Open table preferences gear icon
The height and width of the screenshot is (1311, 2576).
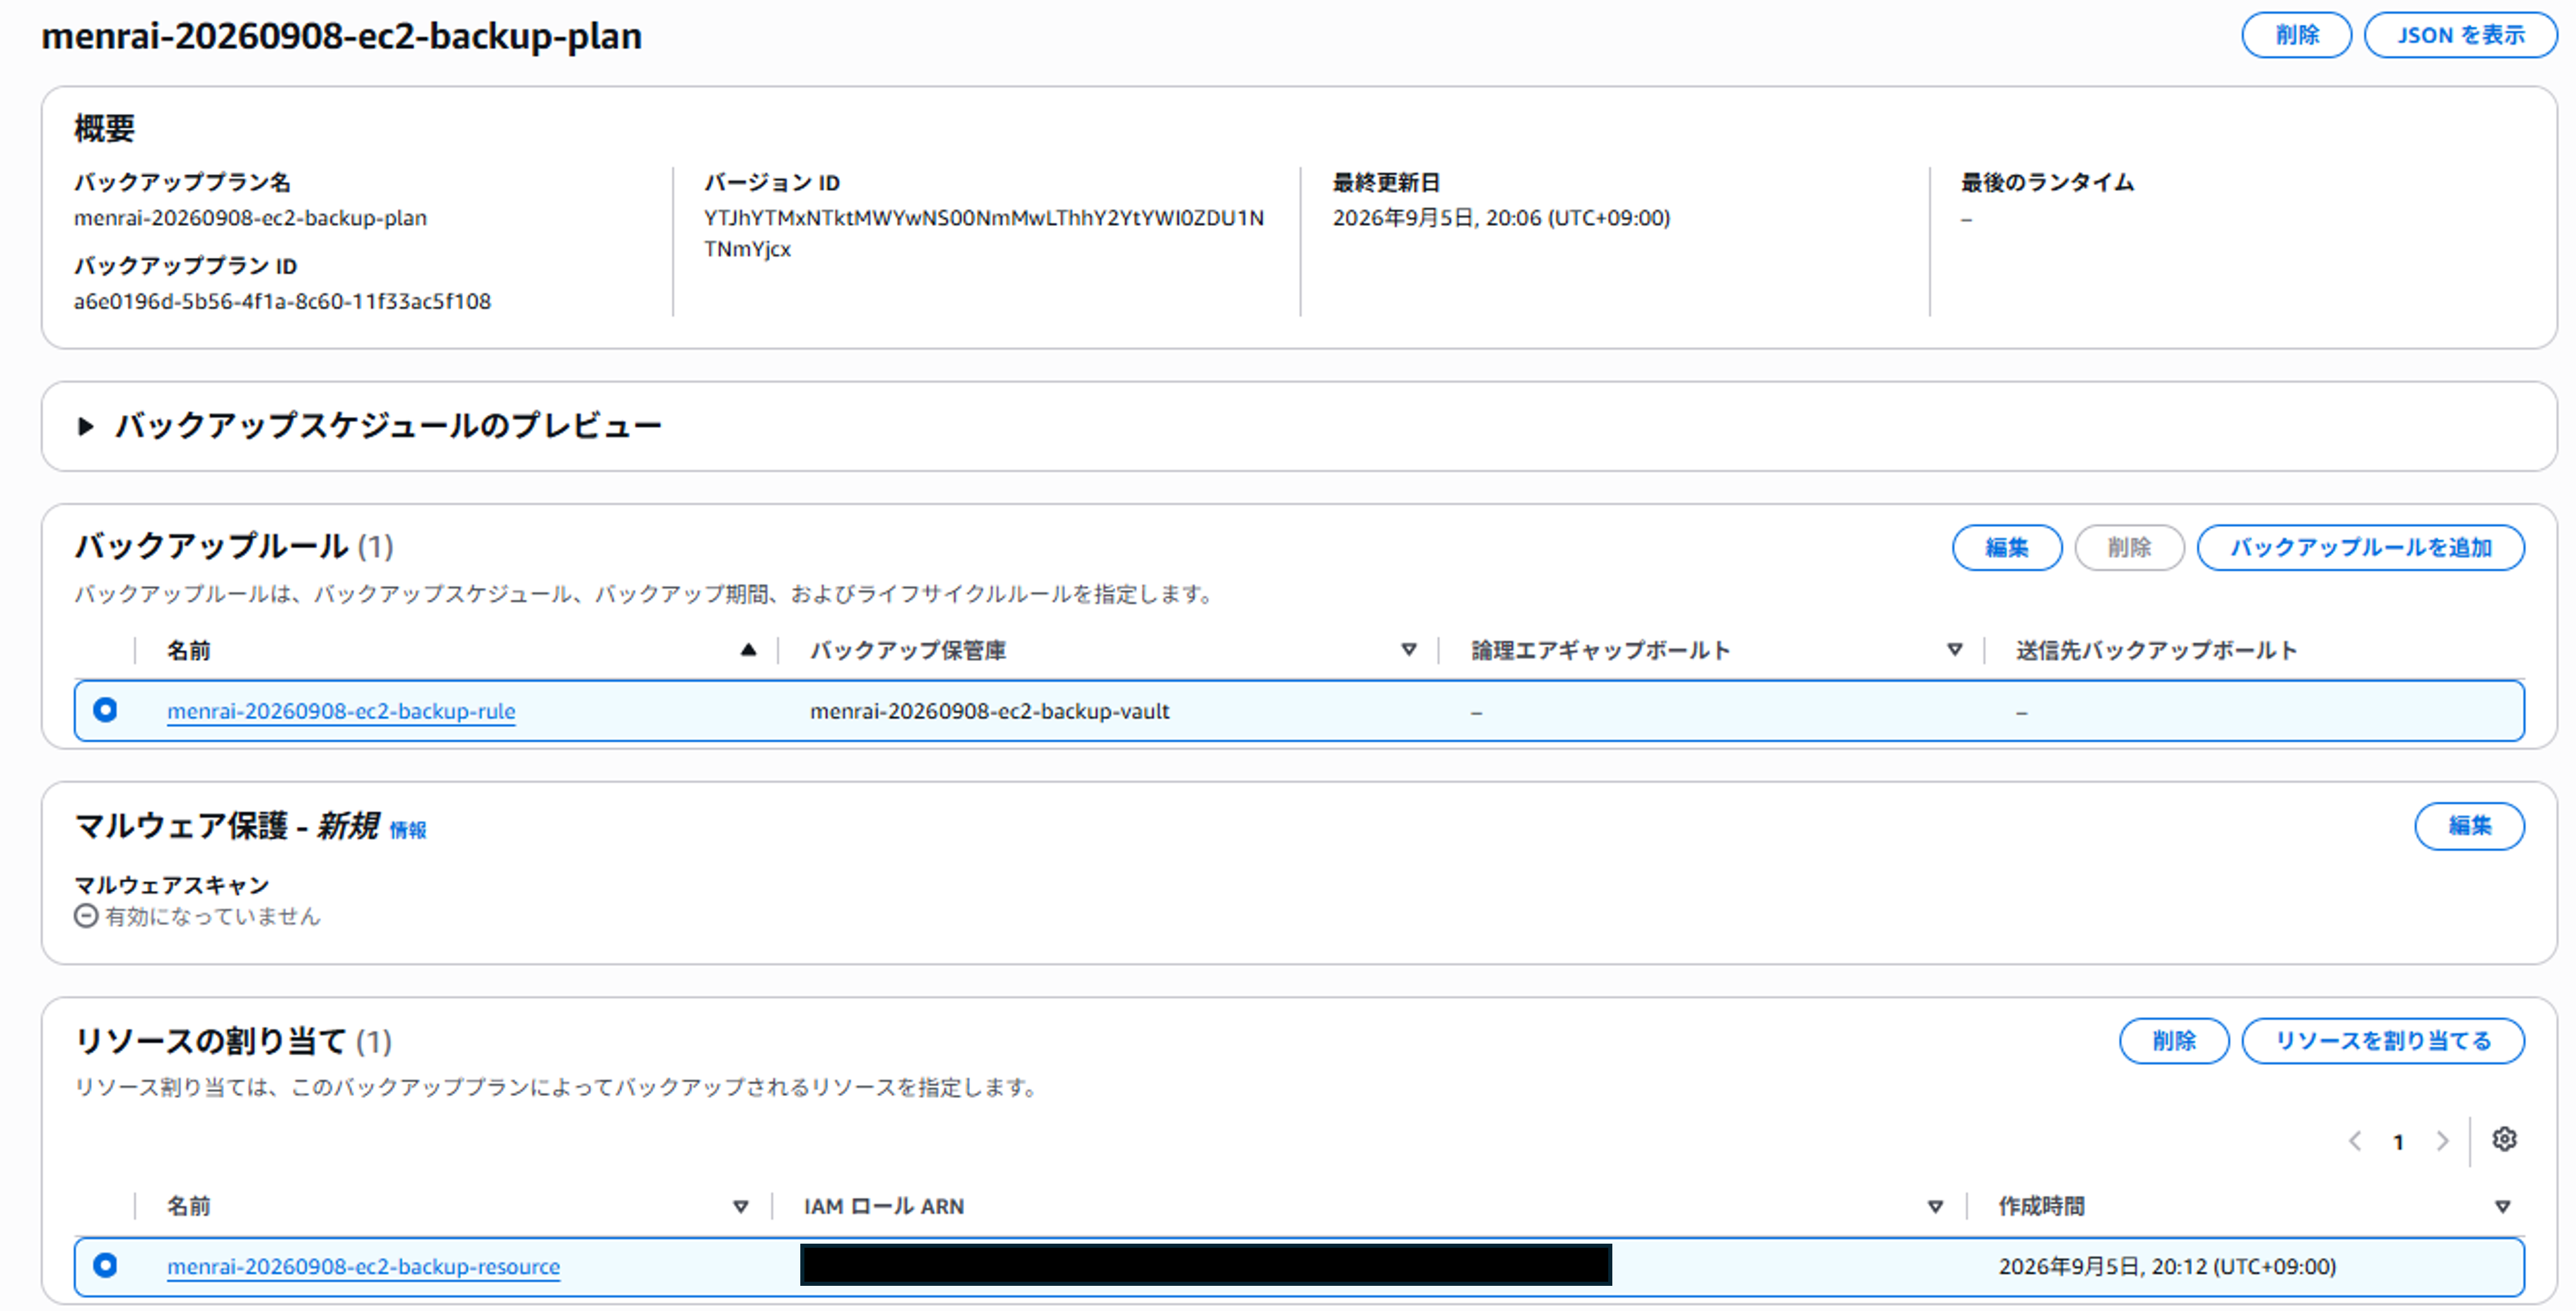2503,1139
